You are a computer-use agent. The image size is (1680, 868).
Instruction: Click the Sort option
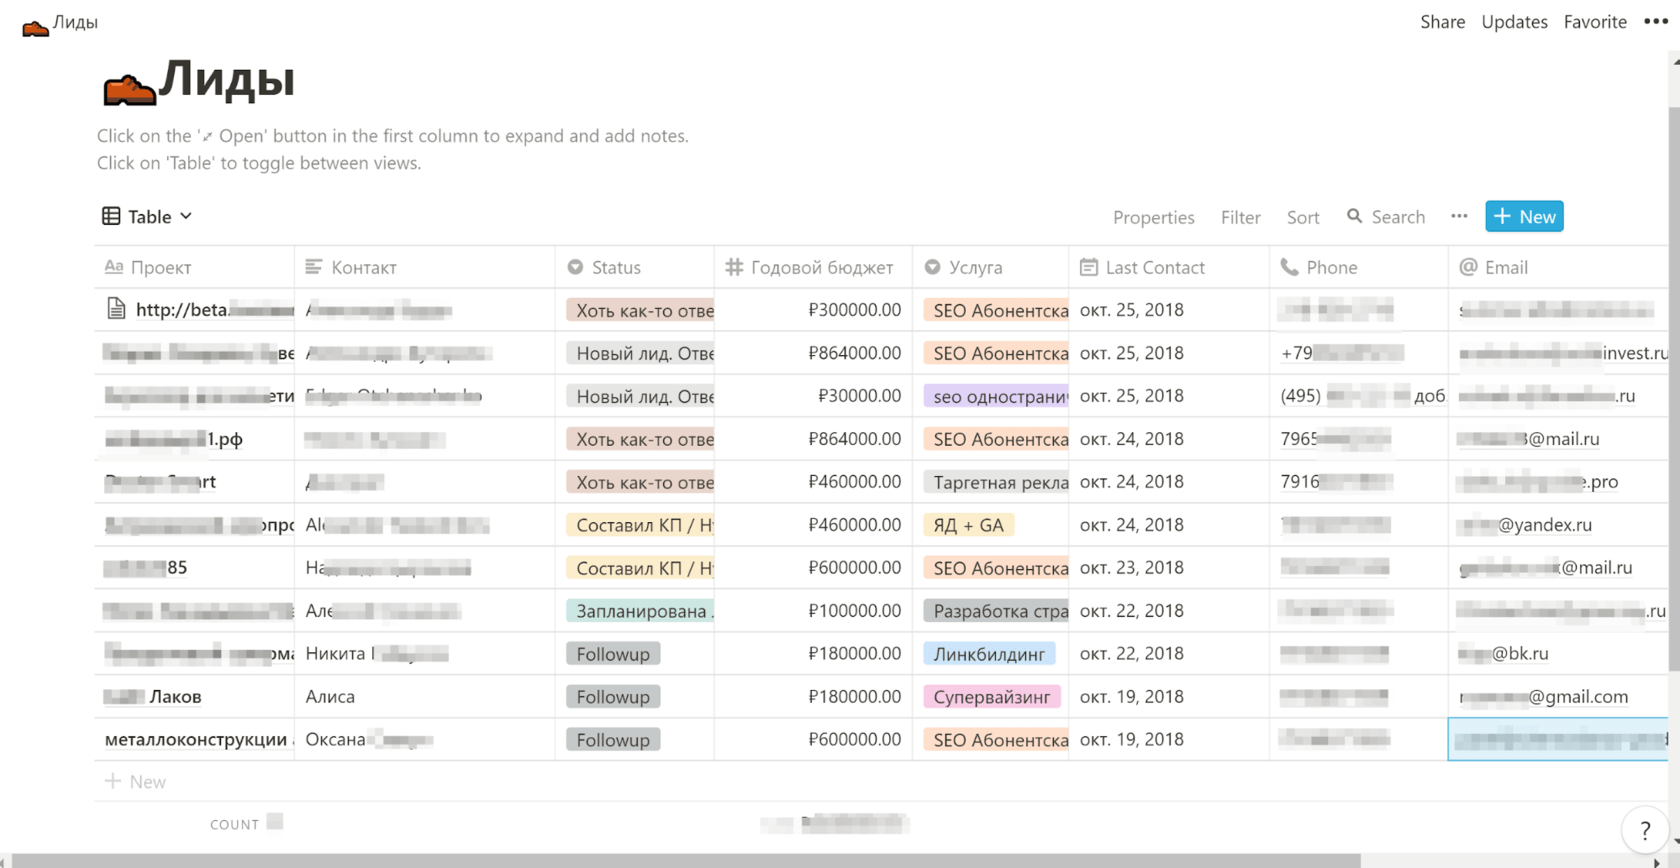point(1302,217)
